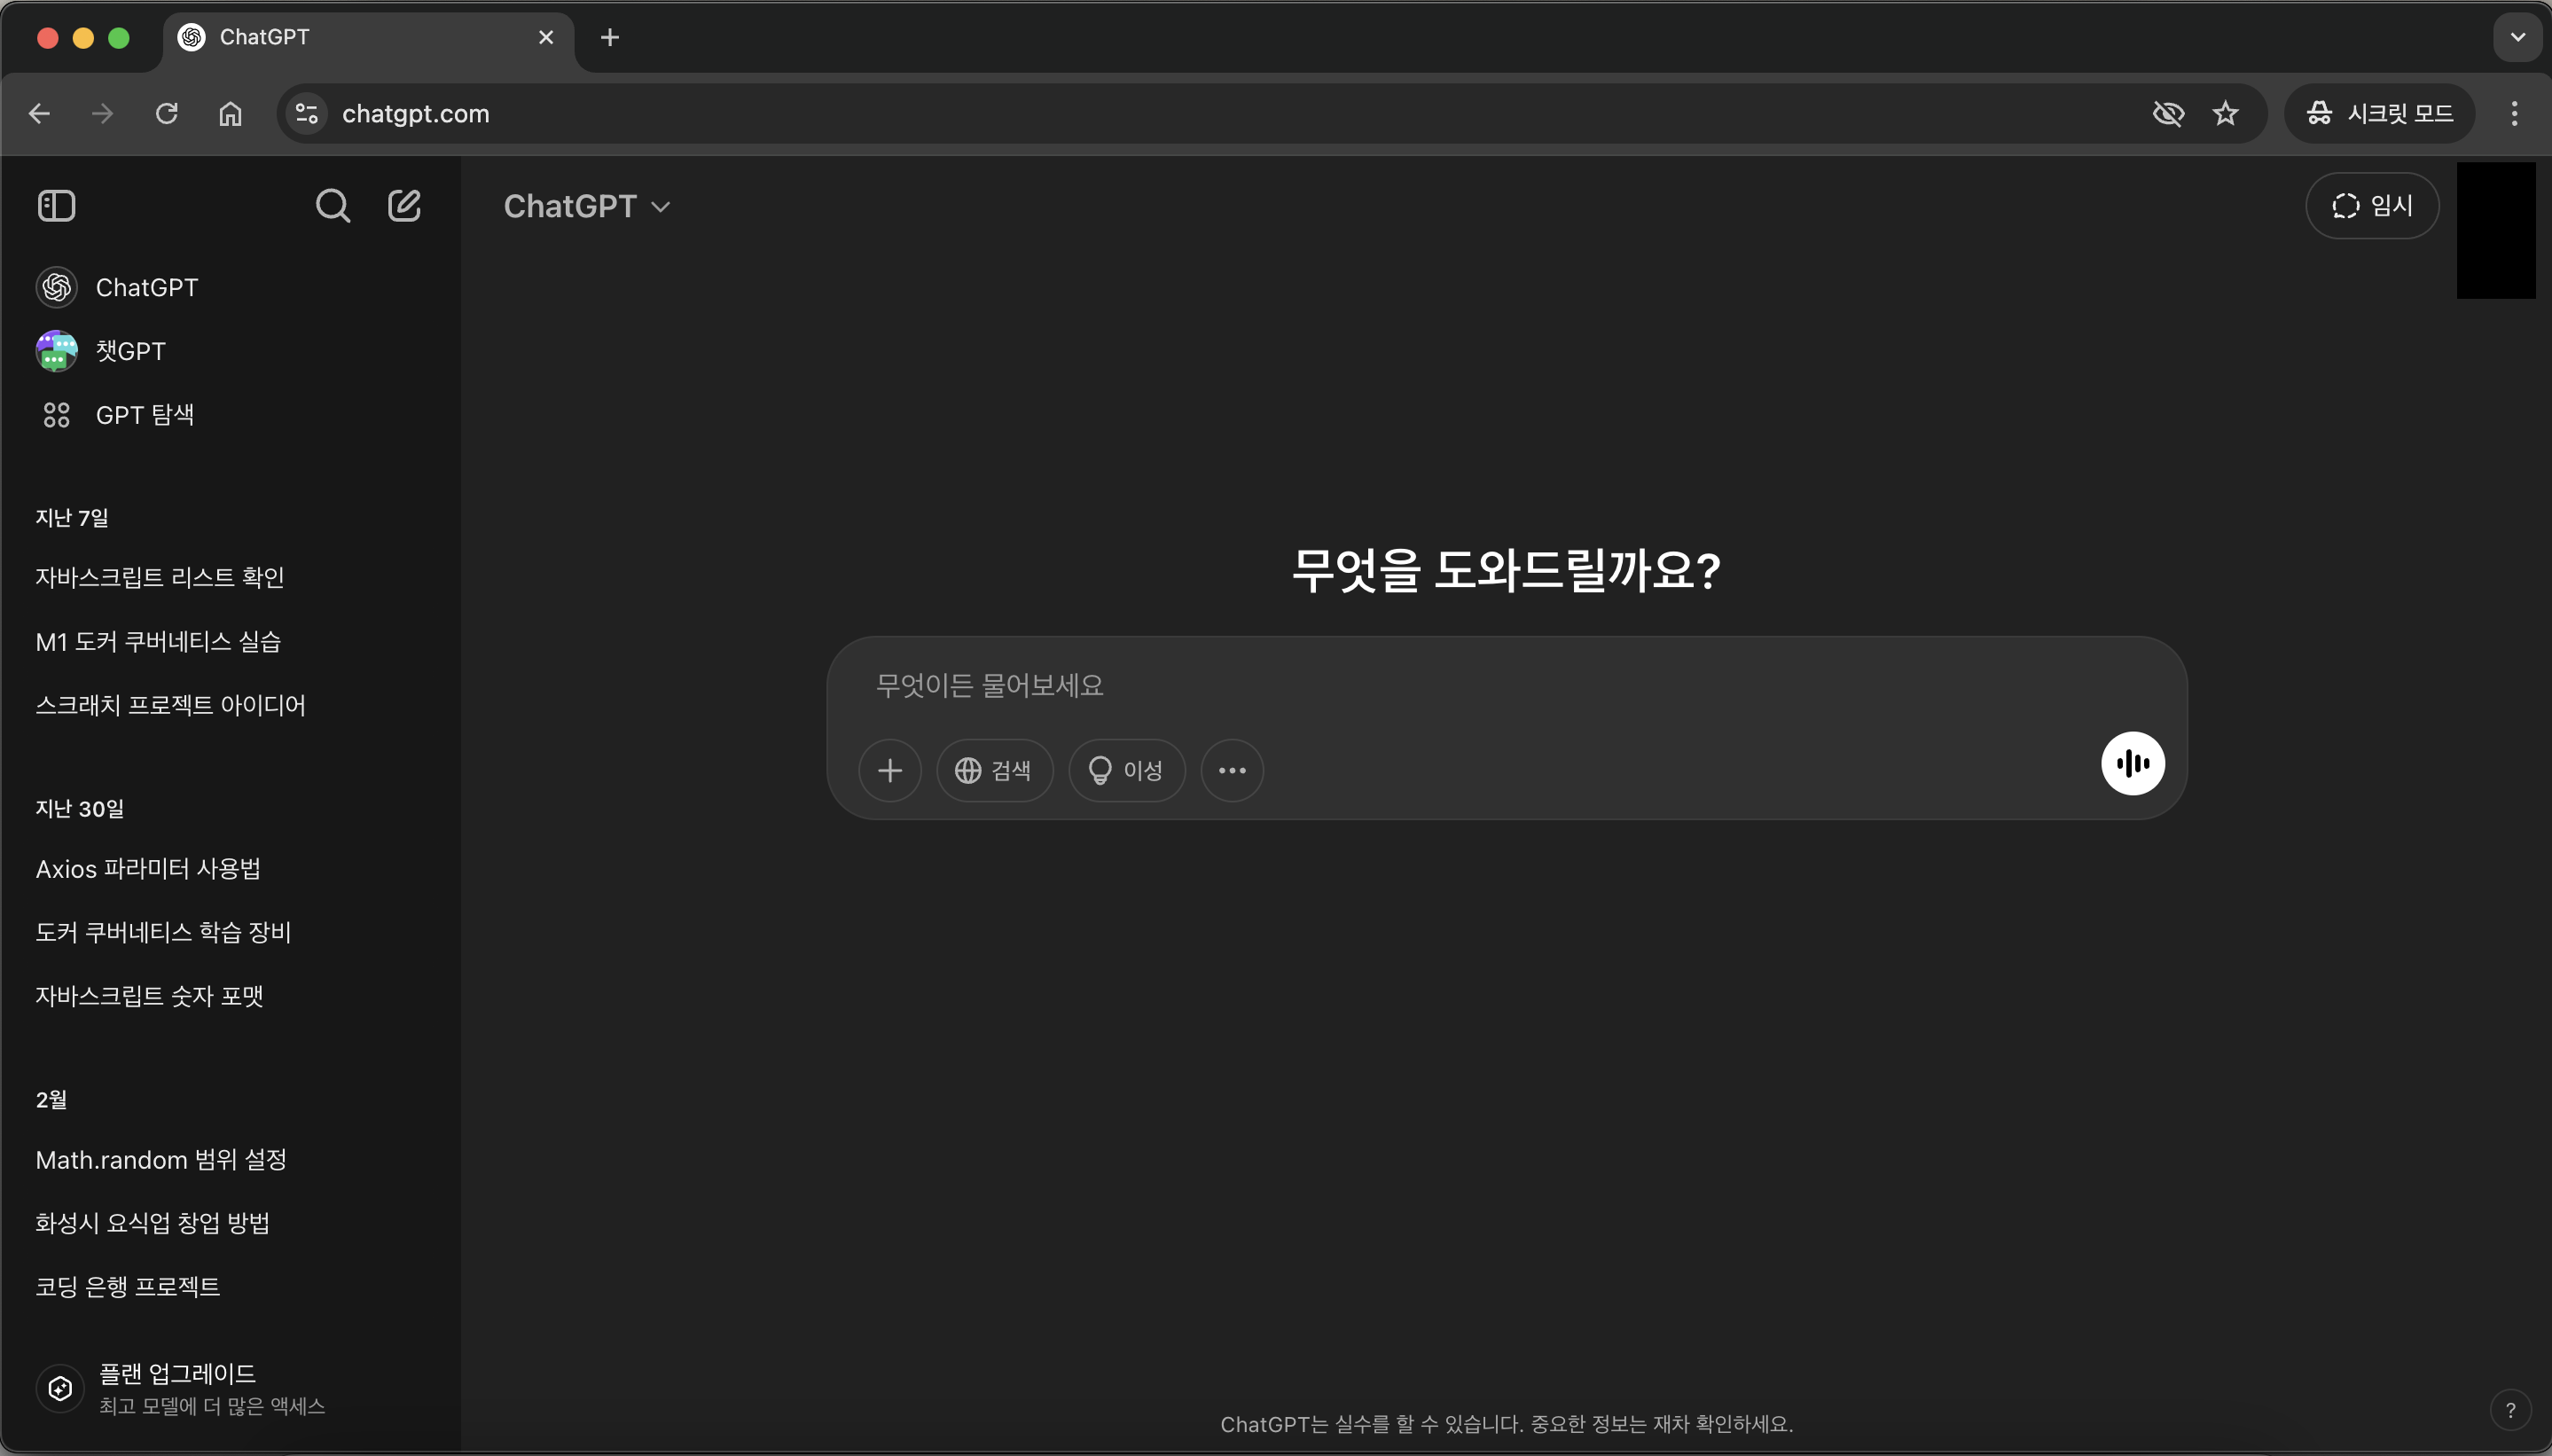Screen dimensions: 2552x1456
Task: Click the plus attach button in composer
Action: (x=889, y=771)
